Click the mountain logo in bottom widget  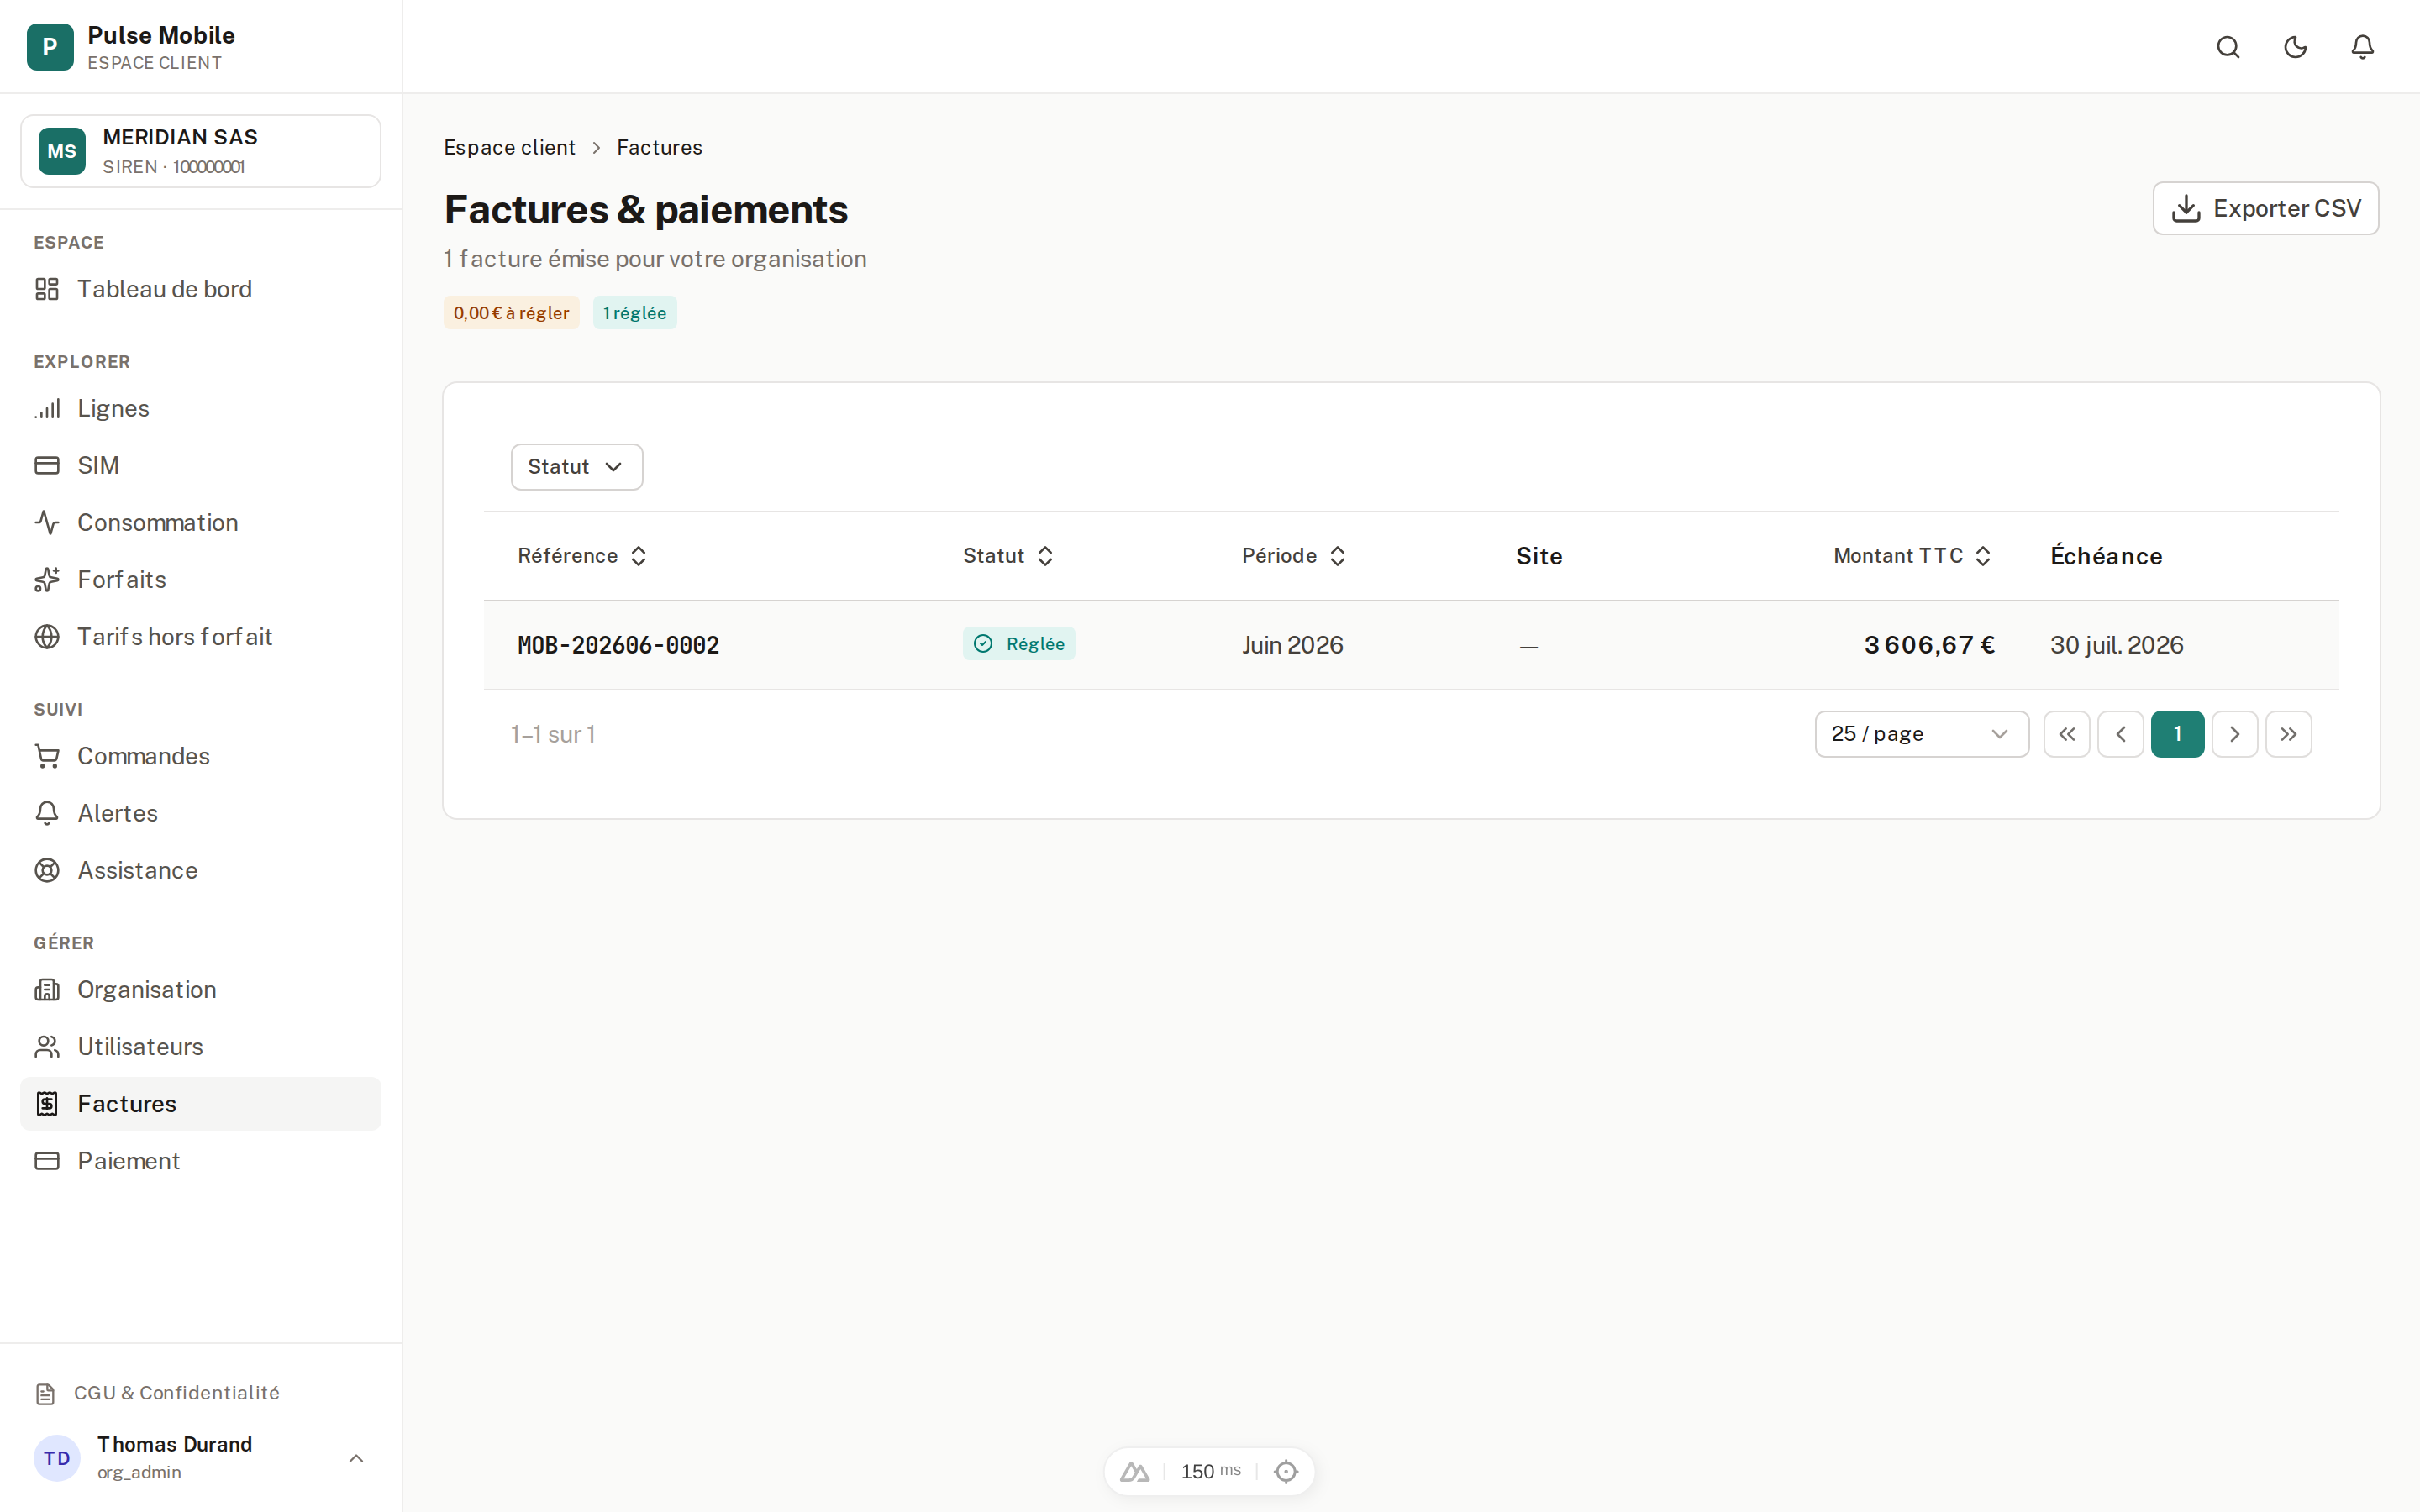[1134, 1471]
